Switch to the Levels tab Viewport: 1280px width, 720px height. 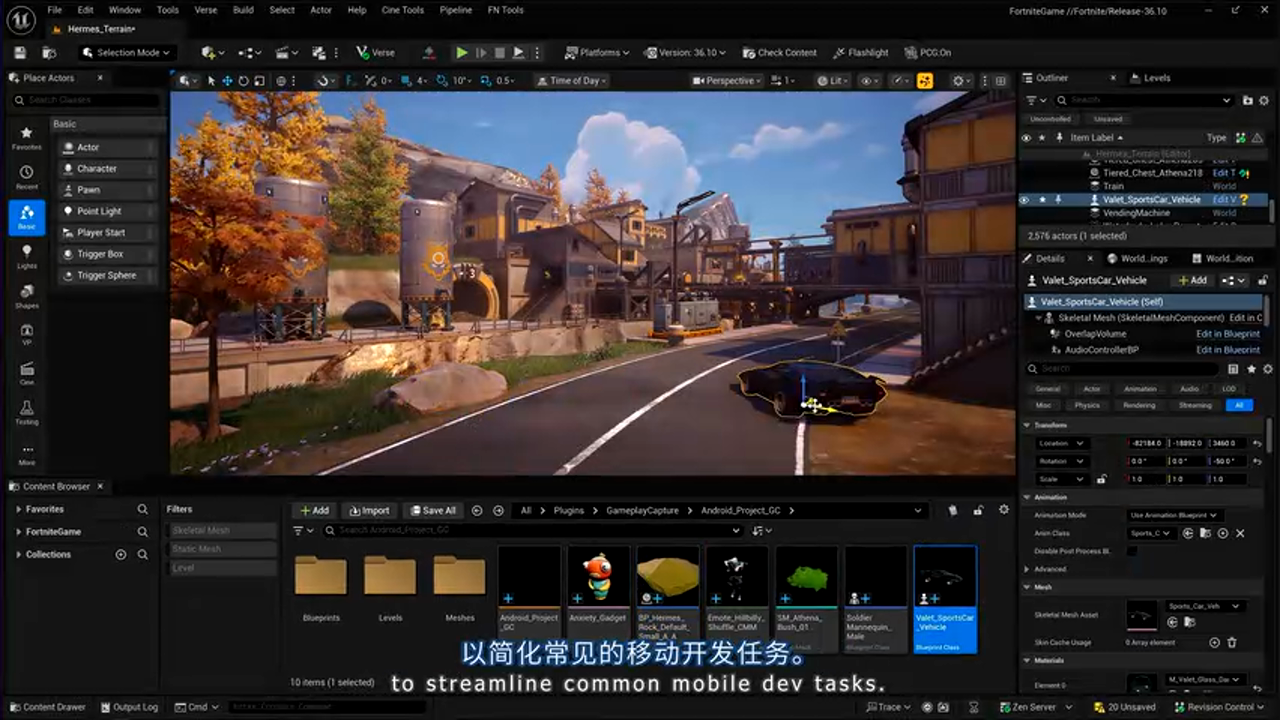1152,77
